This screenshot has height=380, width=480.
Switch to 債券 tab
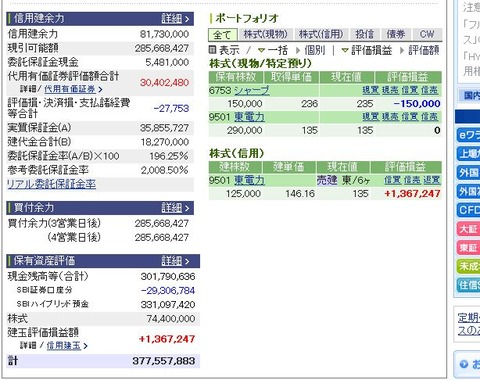[396, 34]
